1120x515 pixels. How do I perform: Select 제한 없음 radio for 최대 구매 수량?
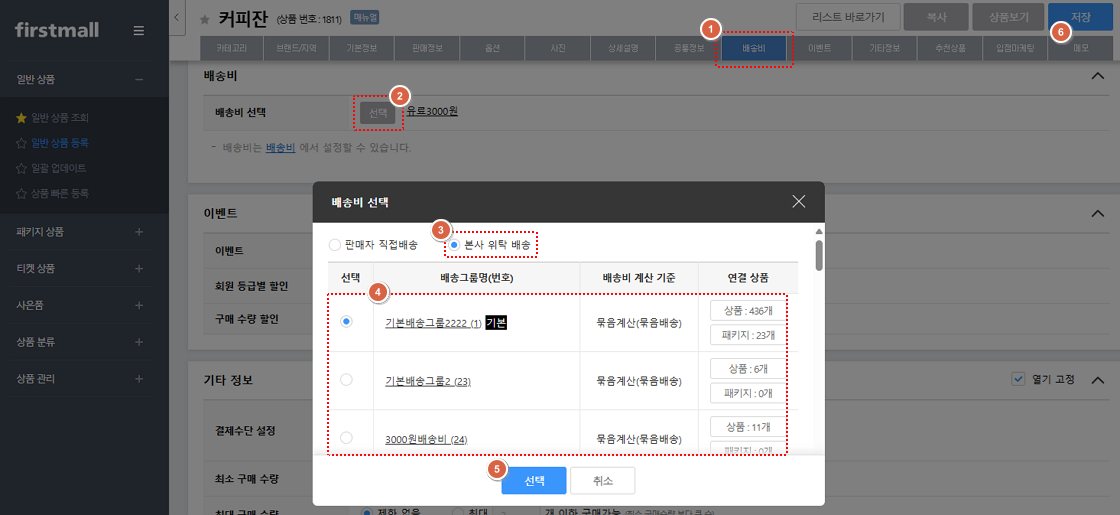[x=367, y=511]
